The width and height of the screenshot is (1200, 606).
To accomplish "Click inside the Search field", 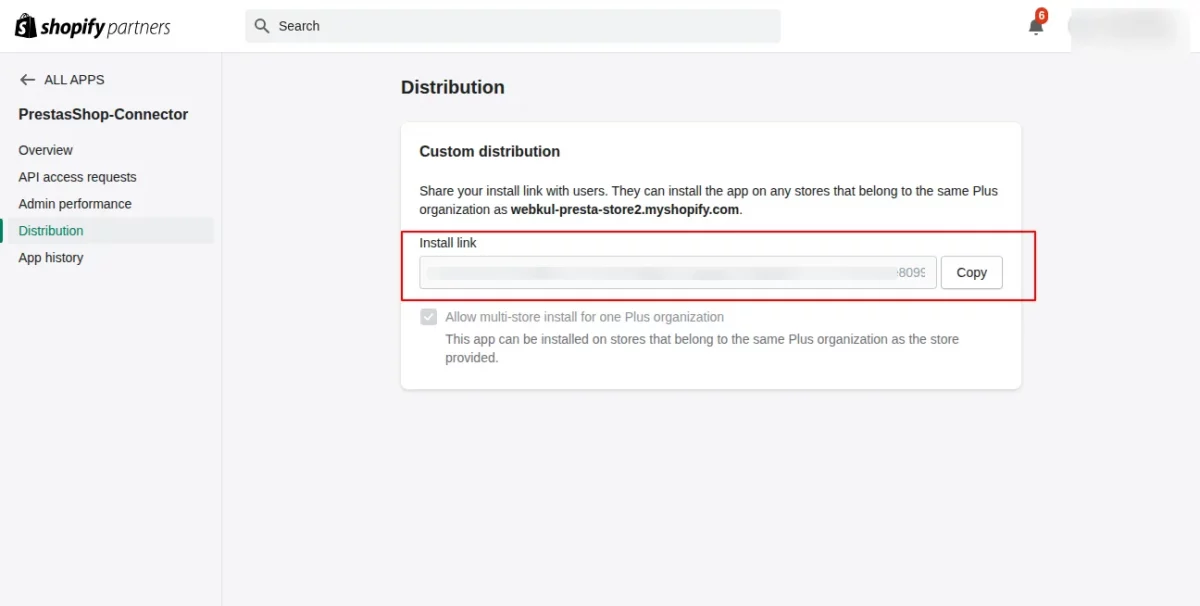I will click(520, 26).
